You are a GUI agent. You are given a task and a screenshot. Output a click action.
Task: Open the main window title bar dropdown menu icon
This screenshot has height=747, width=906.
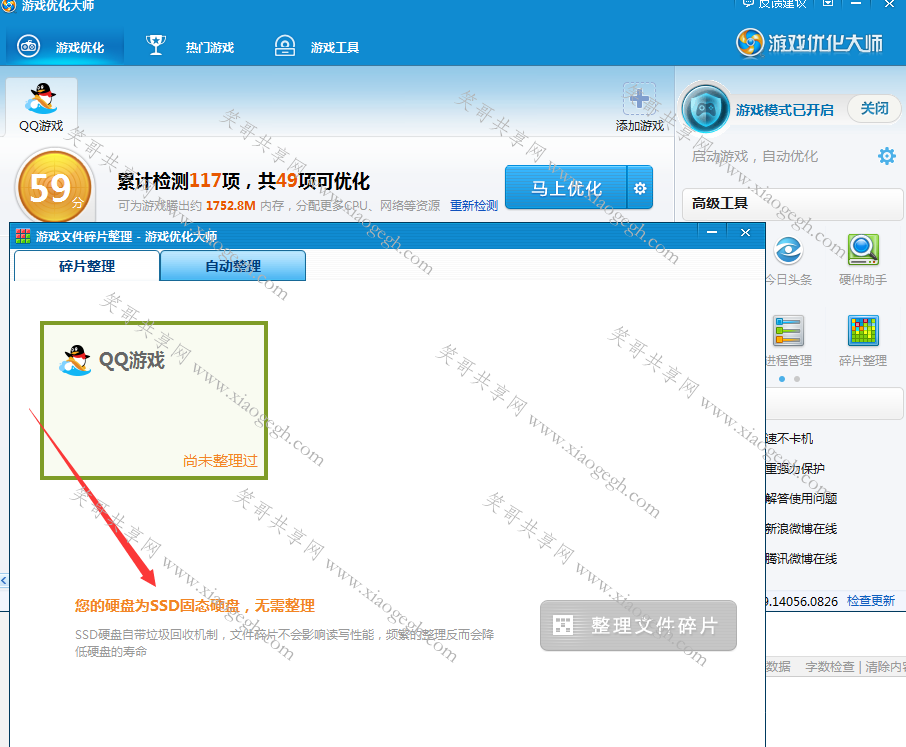827,3
